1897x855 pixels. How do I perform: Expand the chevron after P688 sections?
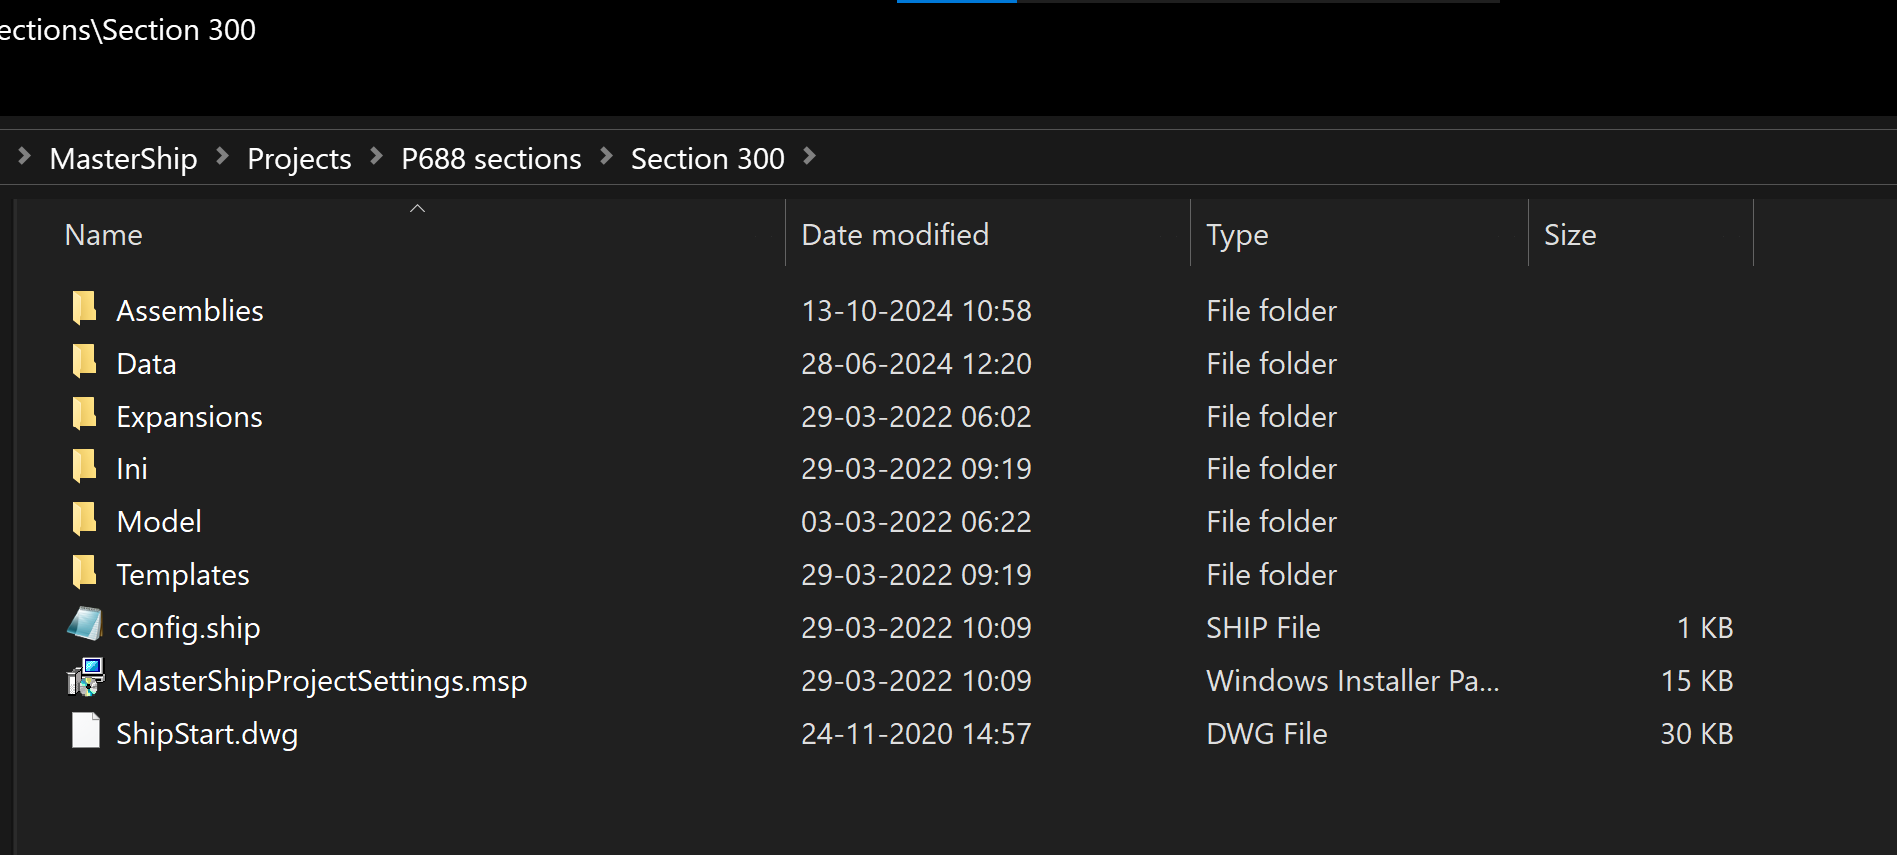point(606,157)
